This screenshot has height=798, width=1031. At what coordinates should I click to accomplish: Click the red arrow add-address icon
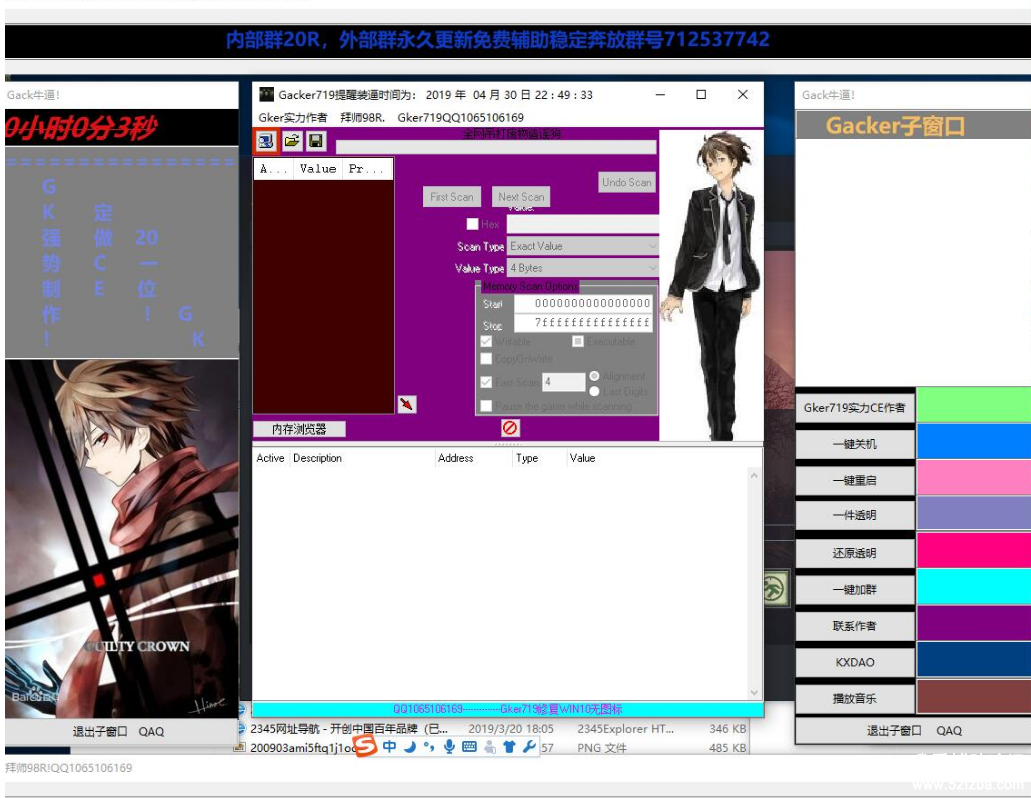tap(407, 404)
